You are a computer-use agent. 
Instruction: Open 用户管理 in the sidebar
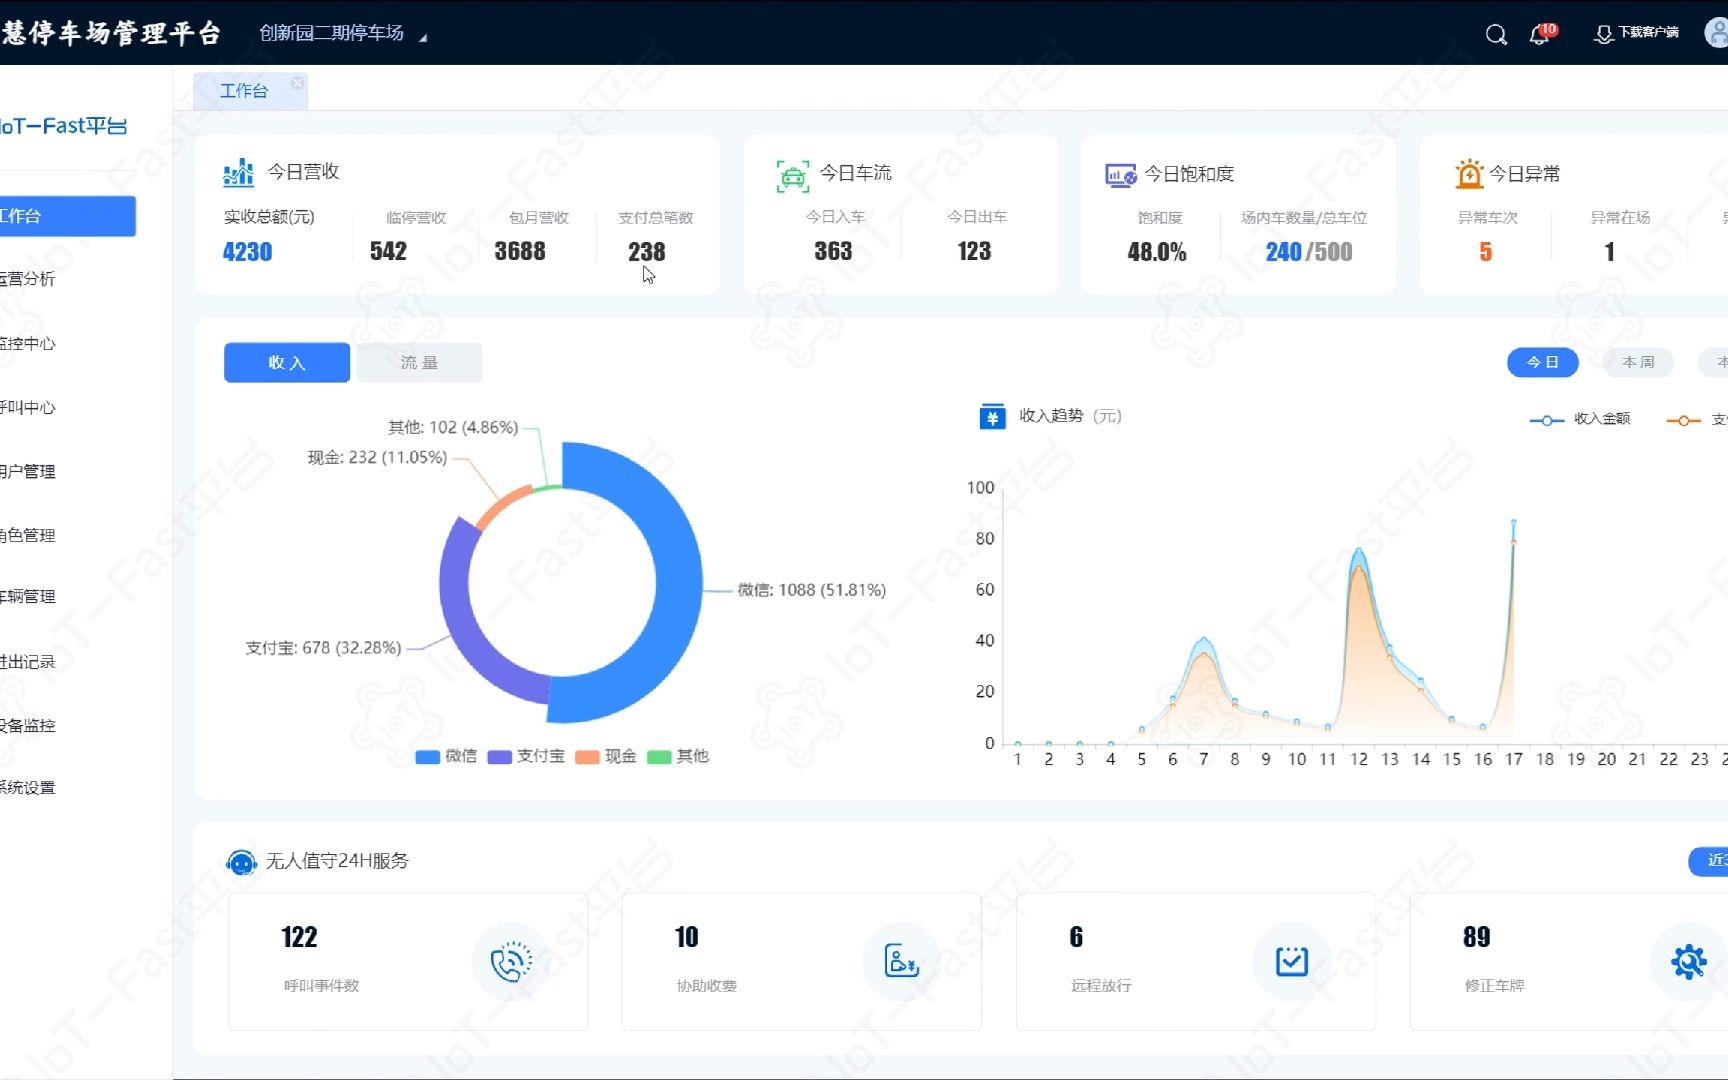point(28,471)
